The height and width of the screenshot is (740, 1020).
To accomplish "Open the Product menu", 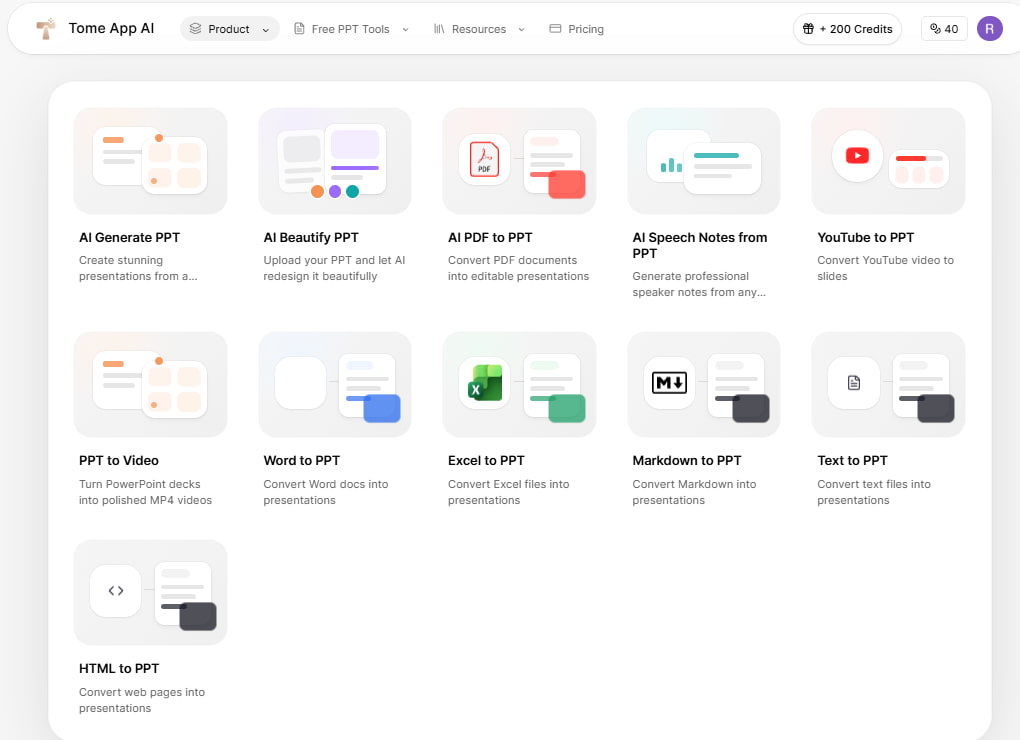I will click(230, 29).
